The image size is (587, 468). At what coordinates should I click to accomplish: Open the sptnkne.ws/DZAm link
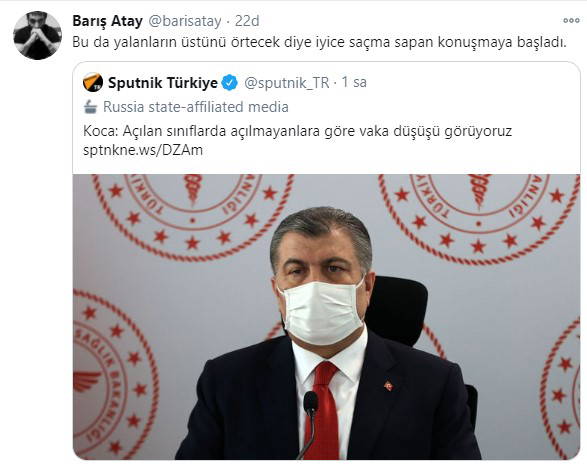point(143,150)
